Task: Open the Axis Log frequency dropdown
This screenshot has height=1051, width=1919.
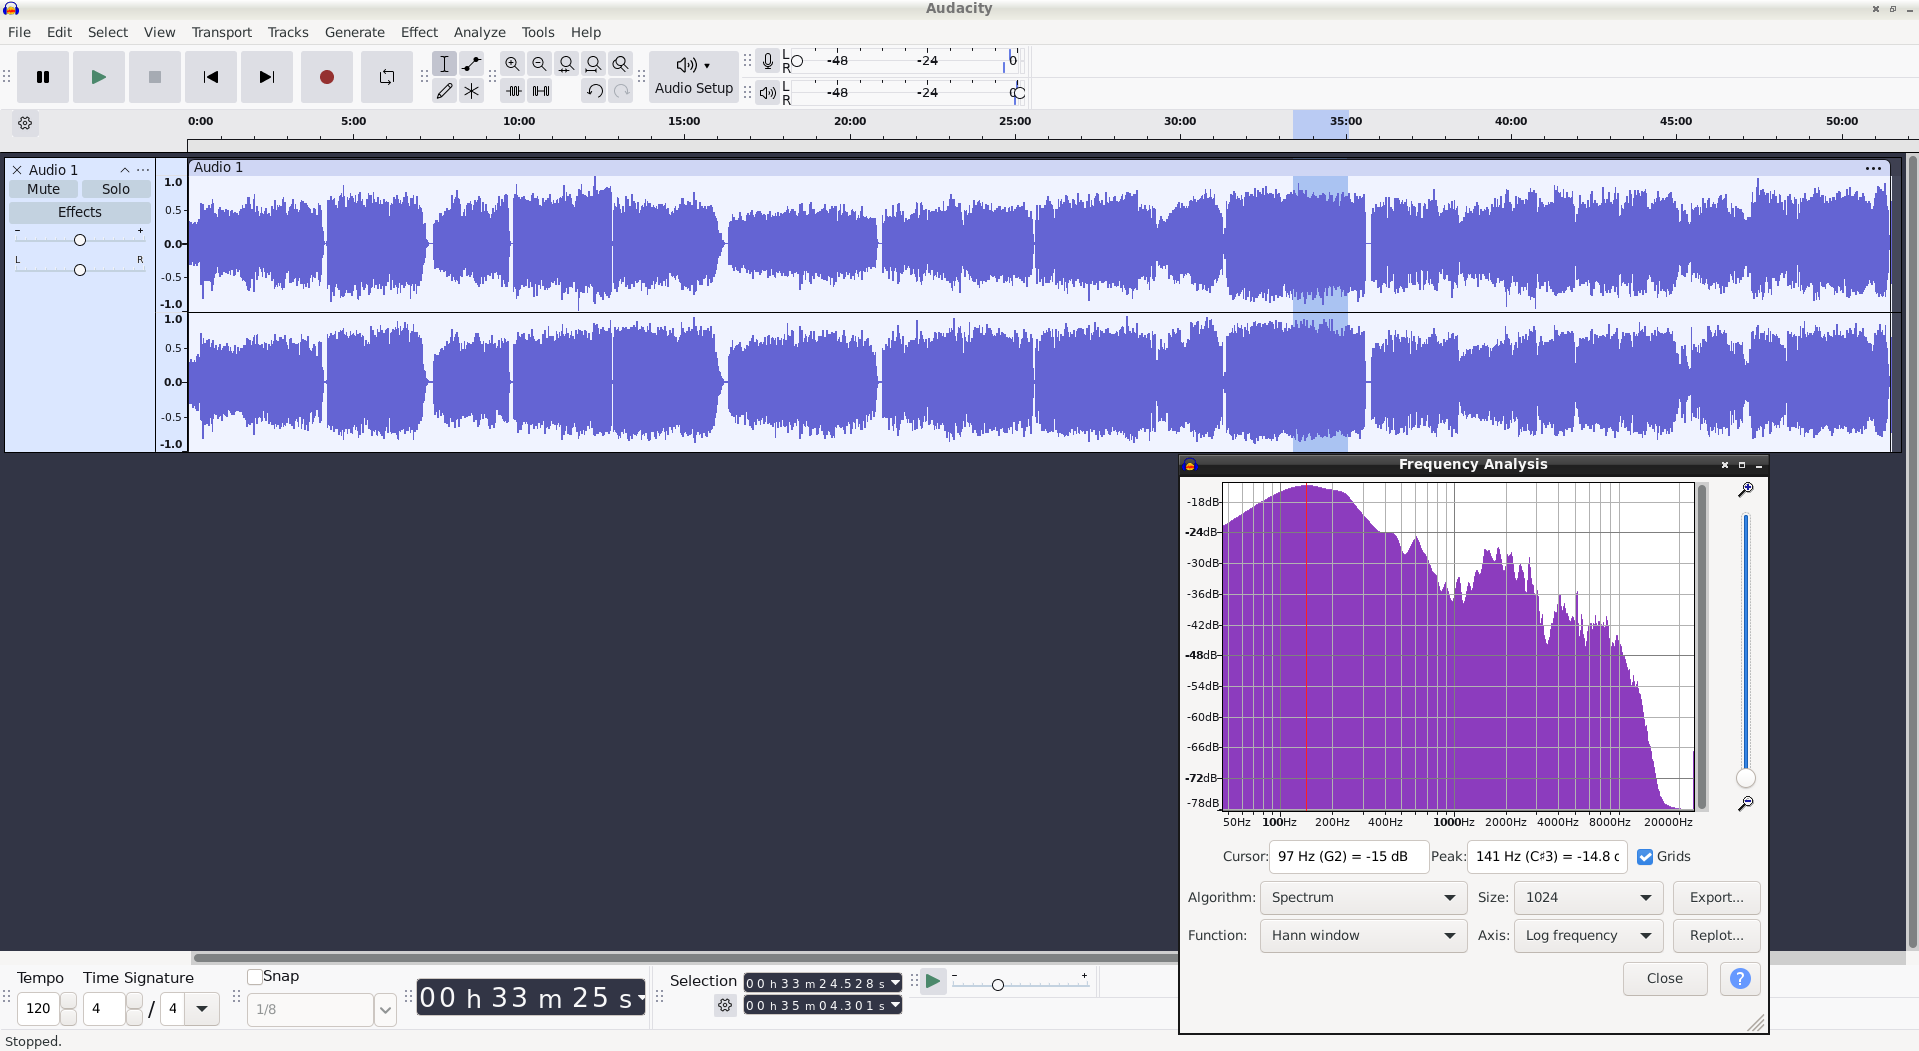Action: (x=1588, y=936)
